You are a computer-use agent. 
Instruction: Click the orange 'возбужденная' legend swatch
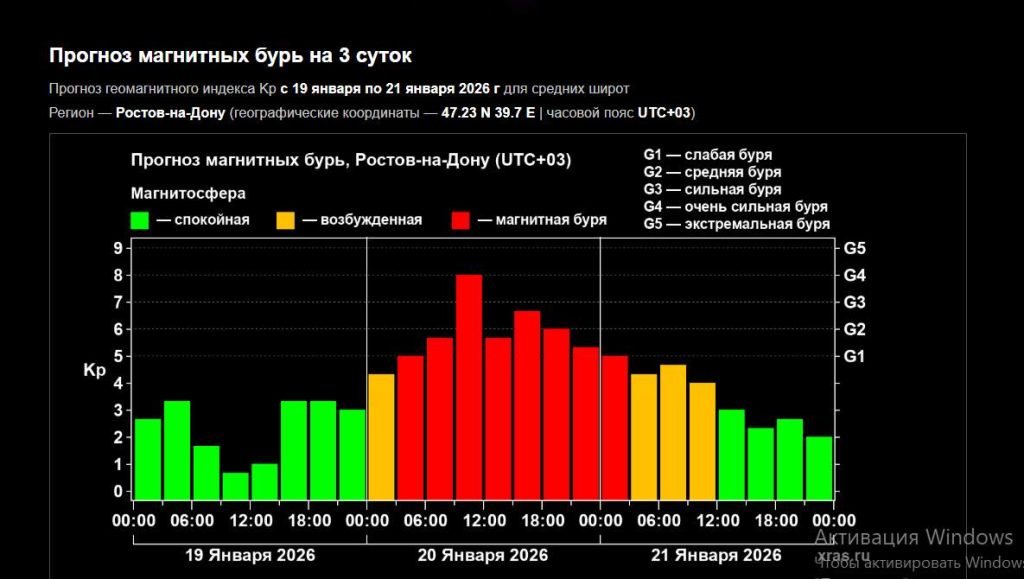(x=286, y=220)
